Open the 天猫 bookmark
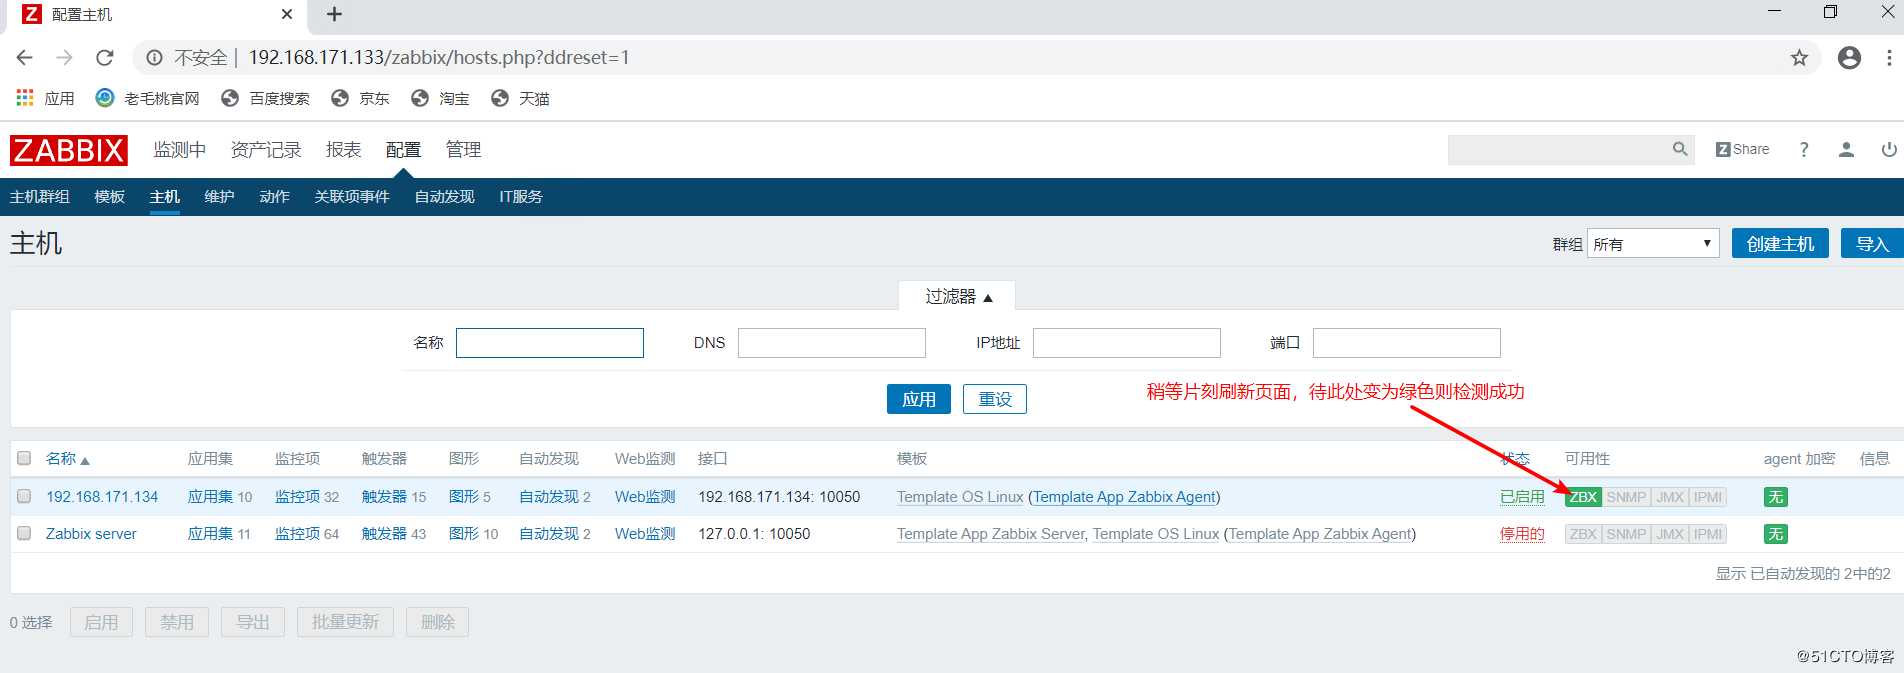The width and height of the screenshot is (1904, 673). coord(520,98)
